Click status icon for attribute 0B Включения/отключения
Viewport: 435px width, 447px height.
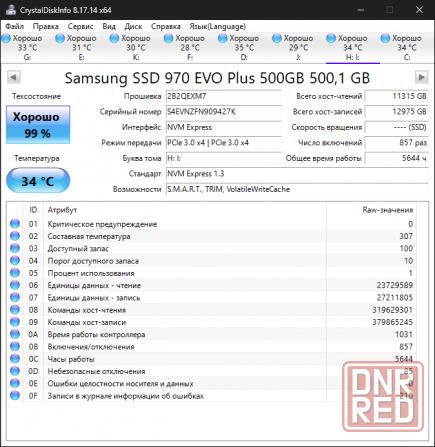tap(15, 347)
